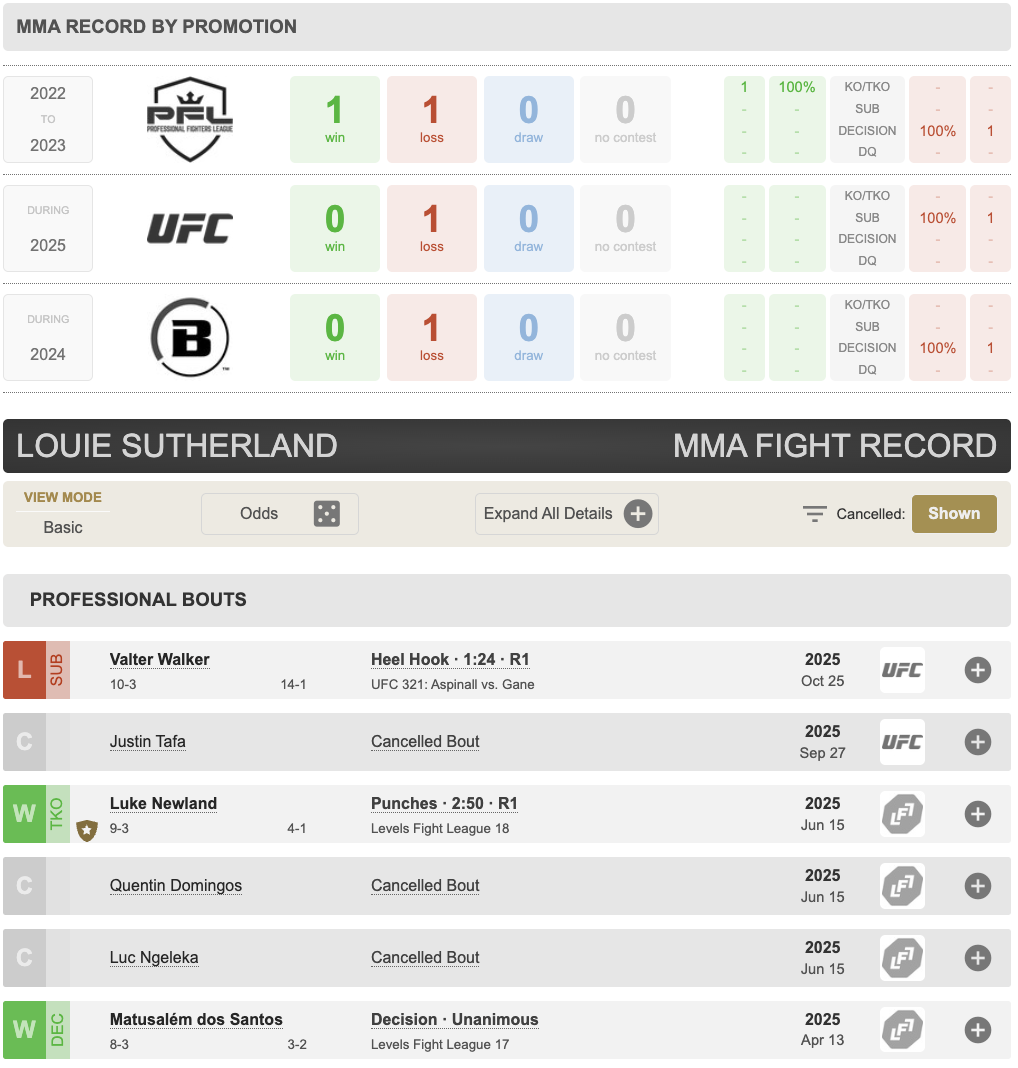Screen dimensions: 1018x1068
Task: Toggle the Cancelled bouts Shown button
Action: click(x=954, y=514)
